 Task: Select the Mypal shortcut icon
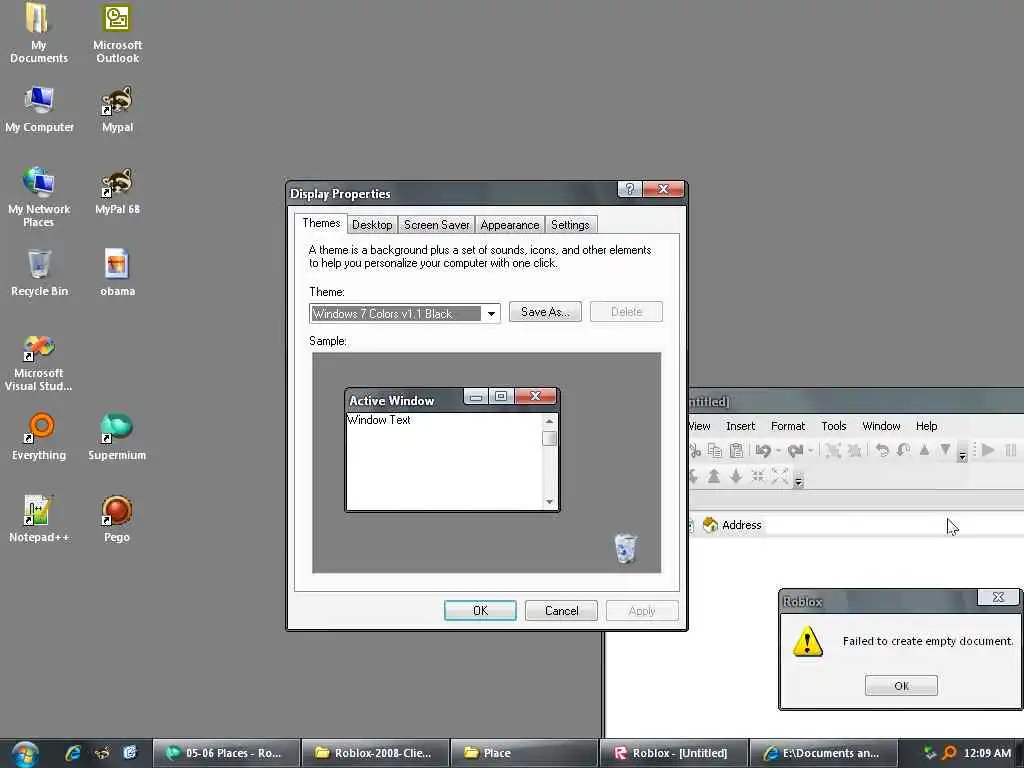pos(117,110)
